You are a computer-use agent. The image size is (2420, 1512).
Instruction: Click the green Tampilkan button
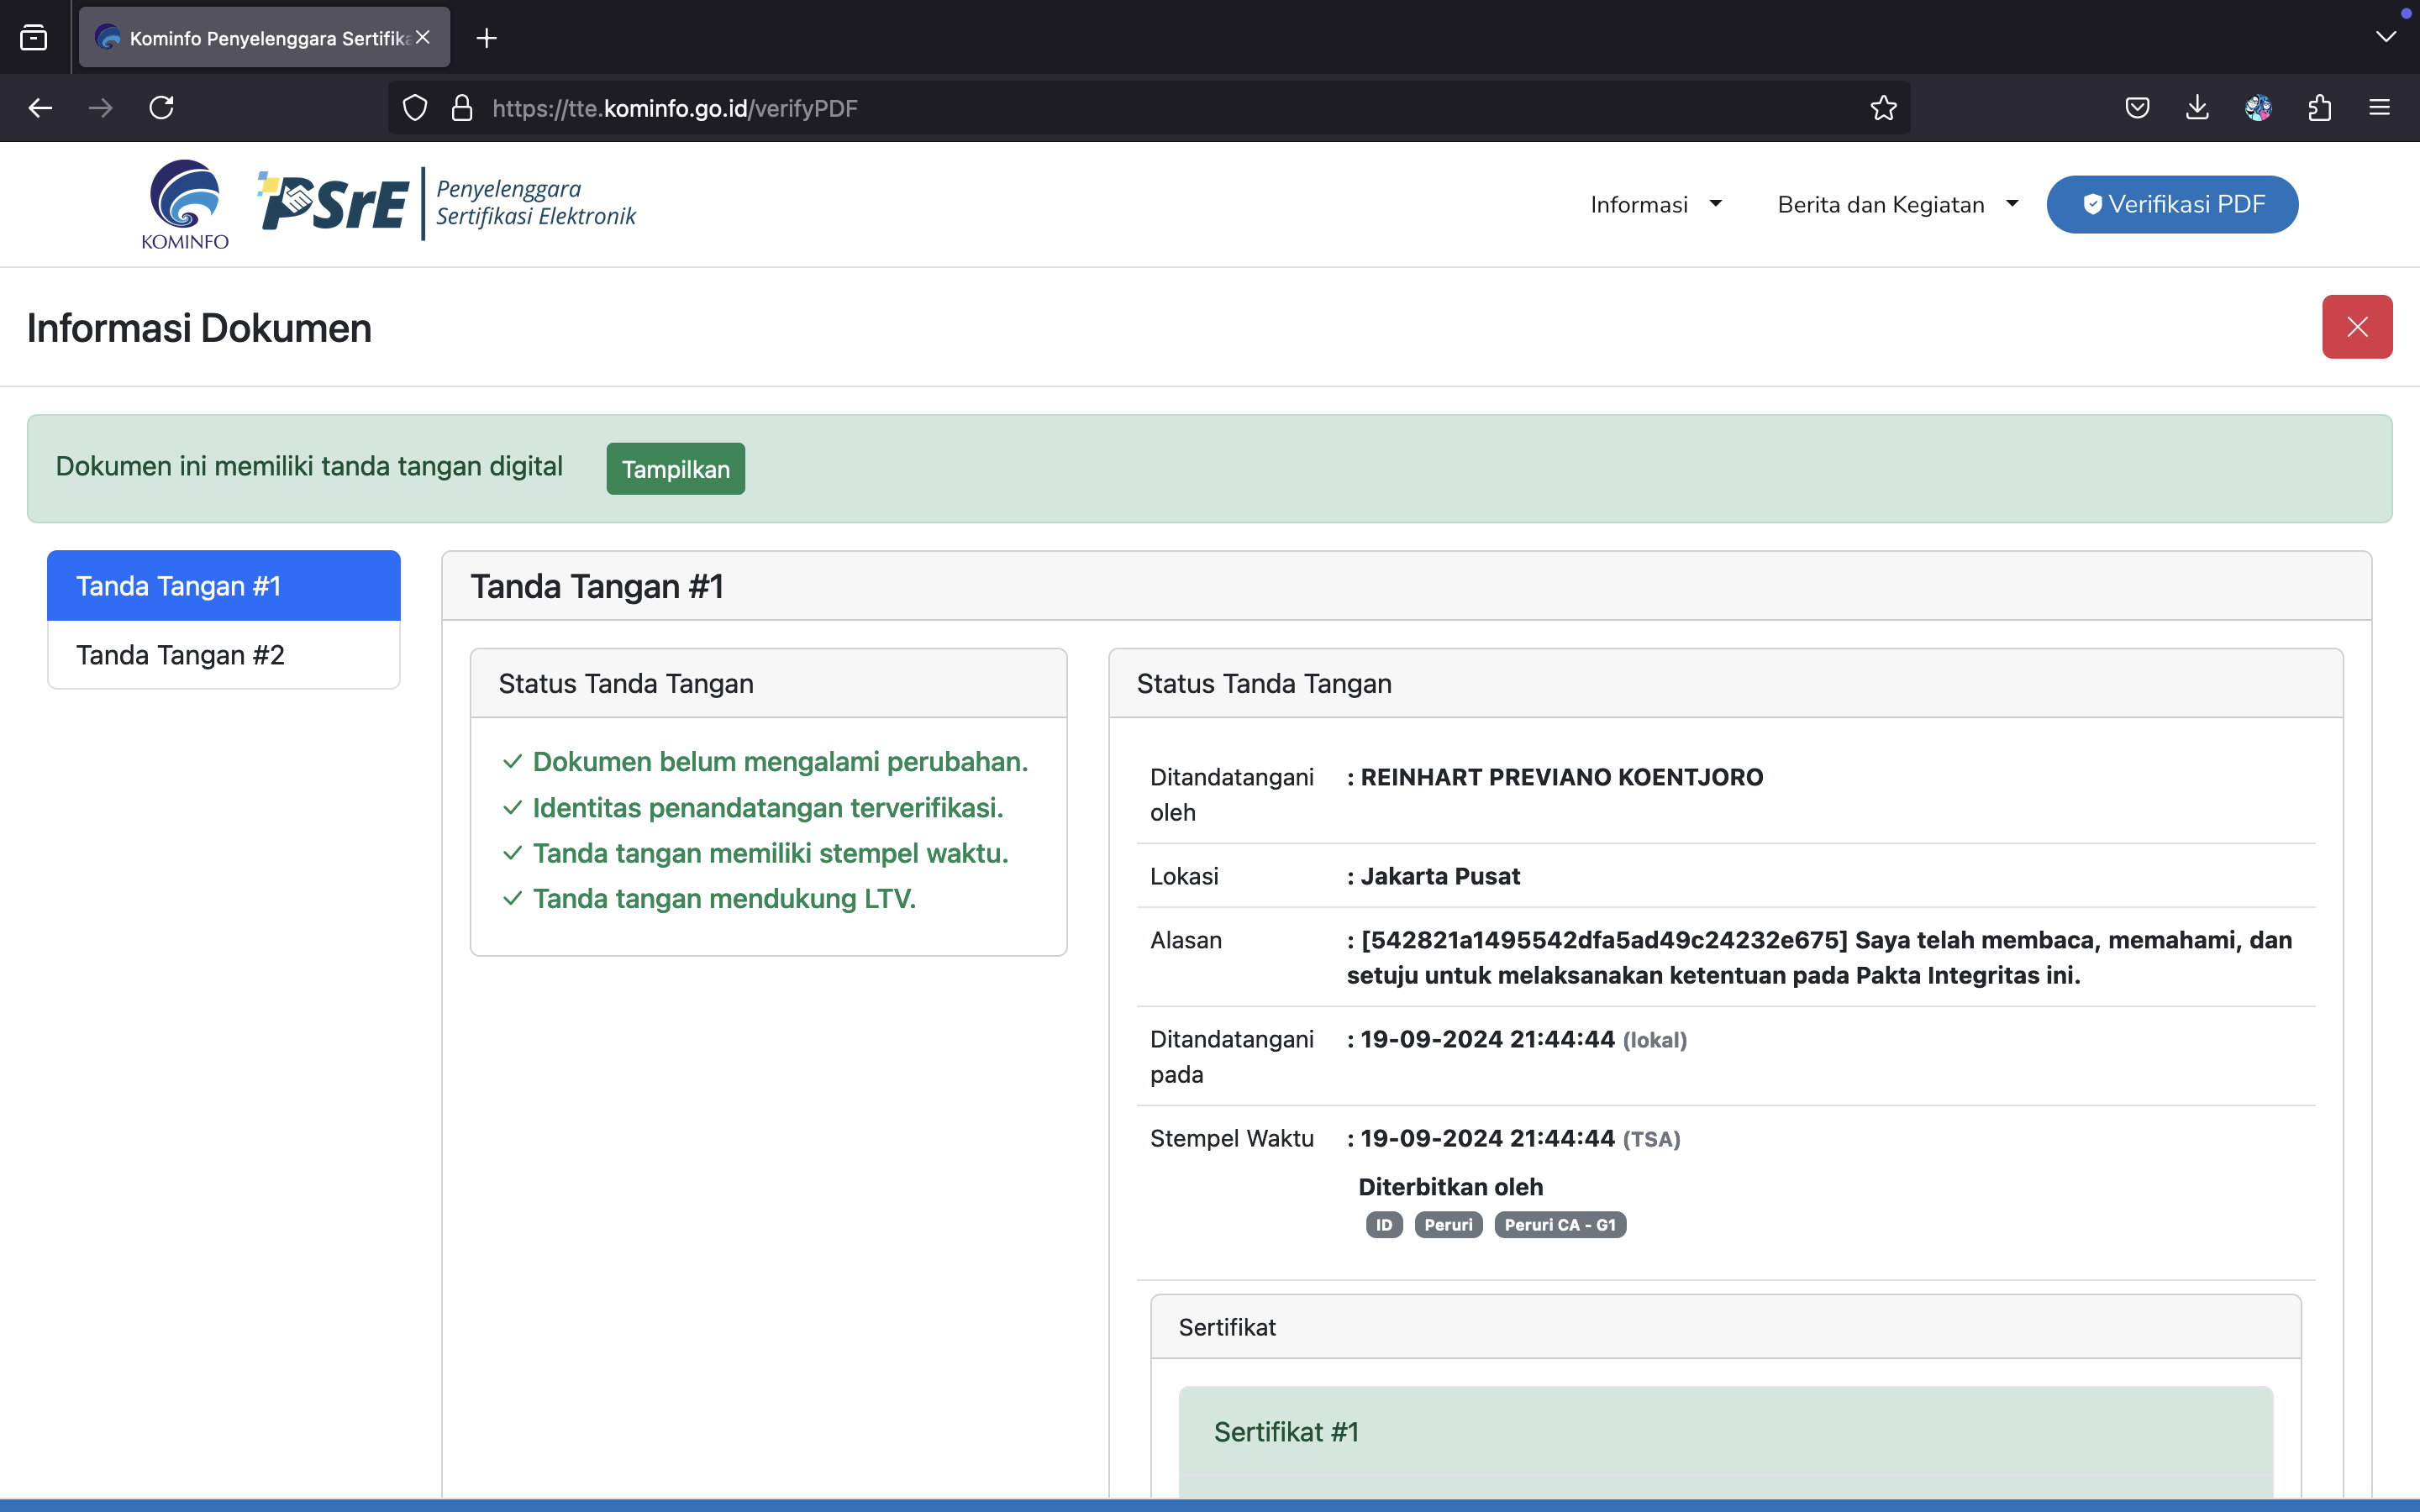tap(675, 469)
